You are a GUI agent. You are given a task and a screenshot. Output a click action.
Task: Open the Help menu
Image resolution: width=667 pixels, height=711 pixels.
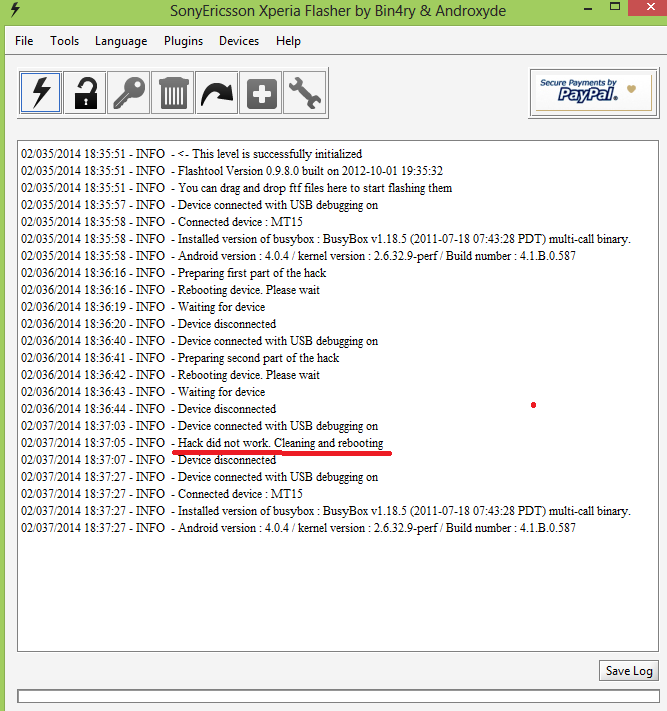tap(288, 41)
